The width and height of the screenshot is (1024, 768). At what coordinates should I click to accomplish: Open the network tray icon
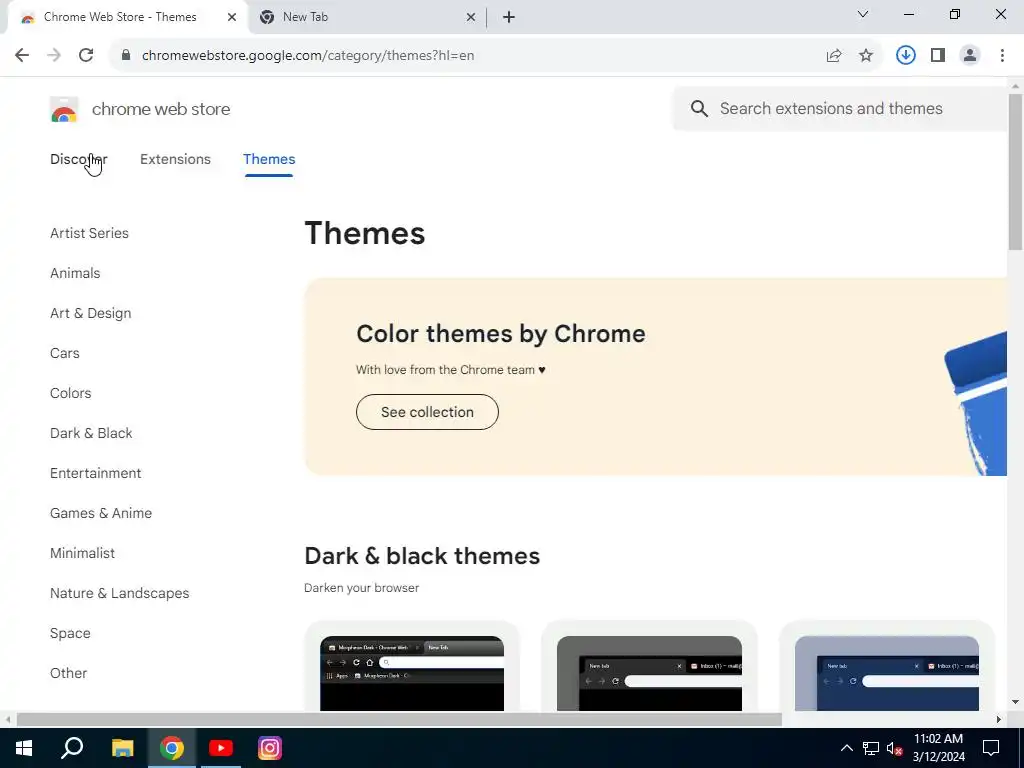point(871,748)
